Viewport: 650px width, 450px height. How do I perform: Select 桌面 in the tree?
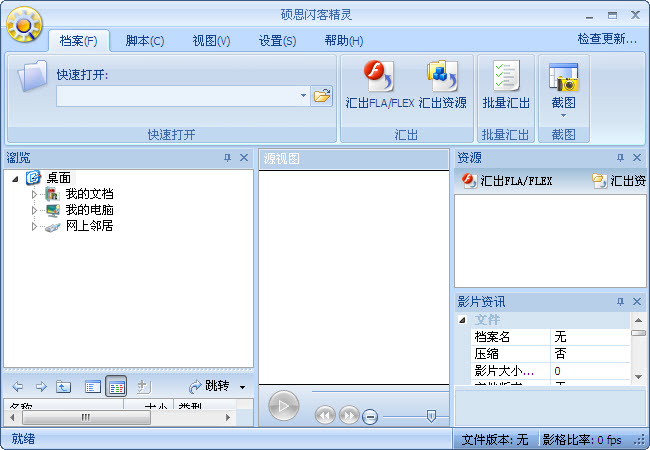coord(58,178)
